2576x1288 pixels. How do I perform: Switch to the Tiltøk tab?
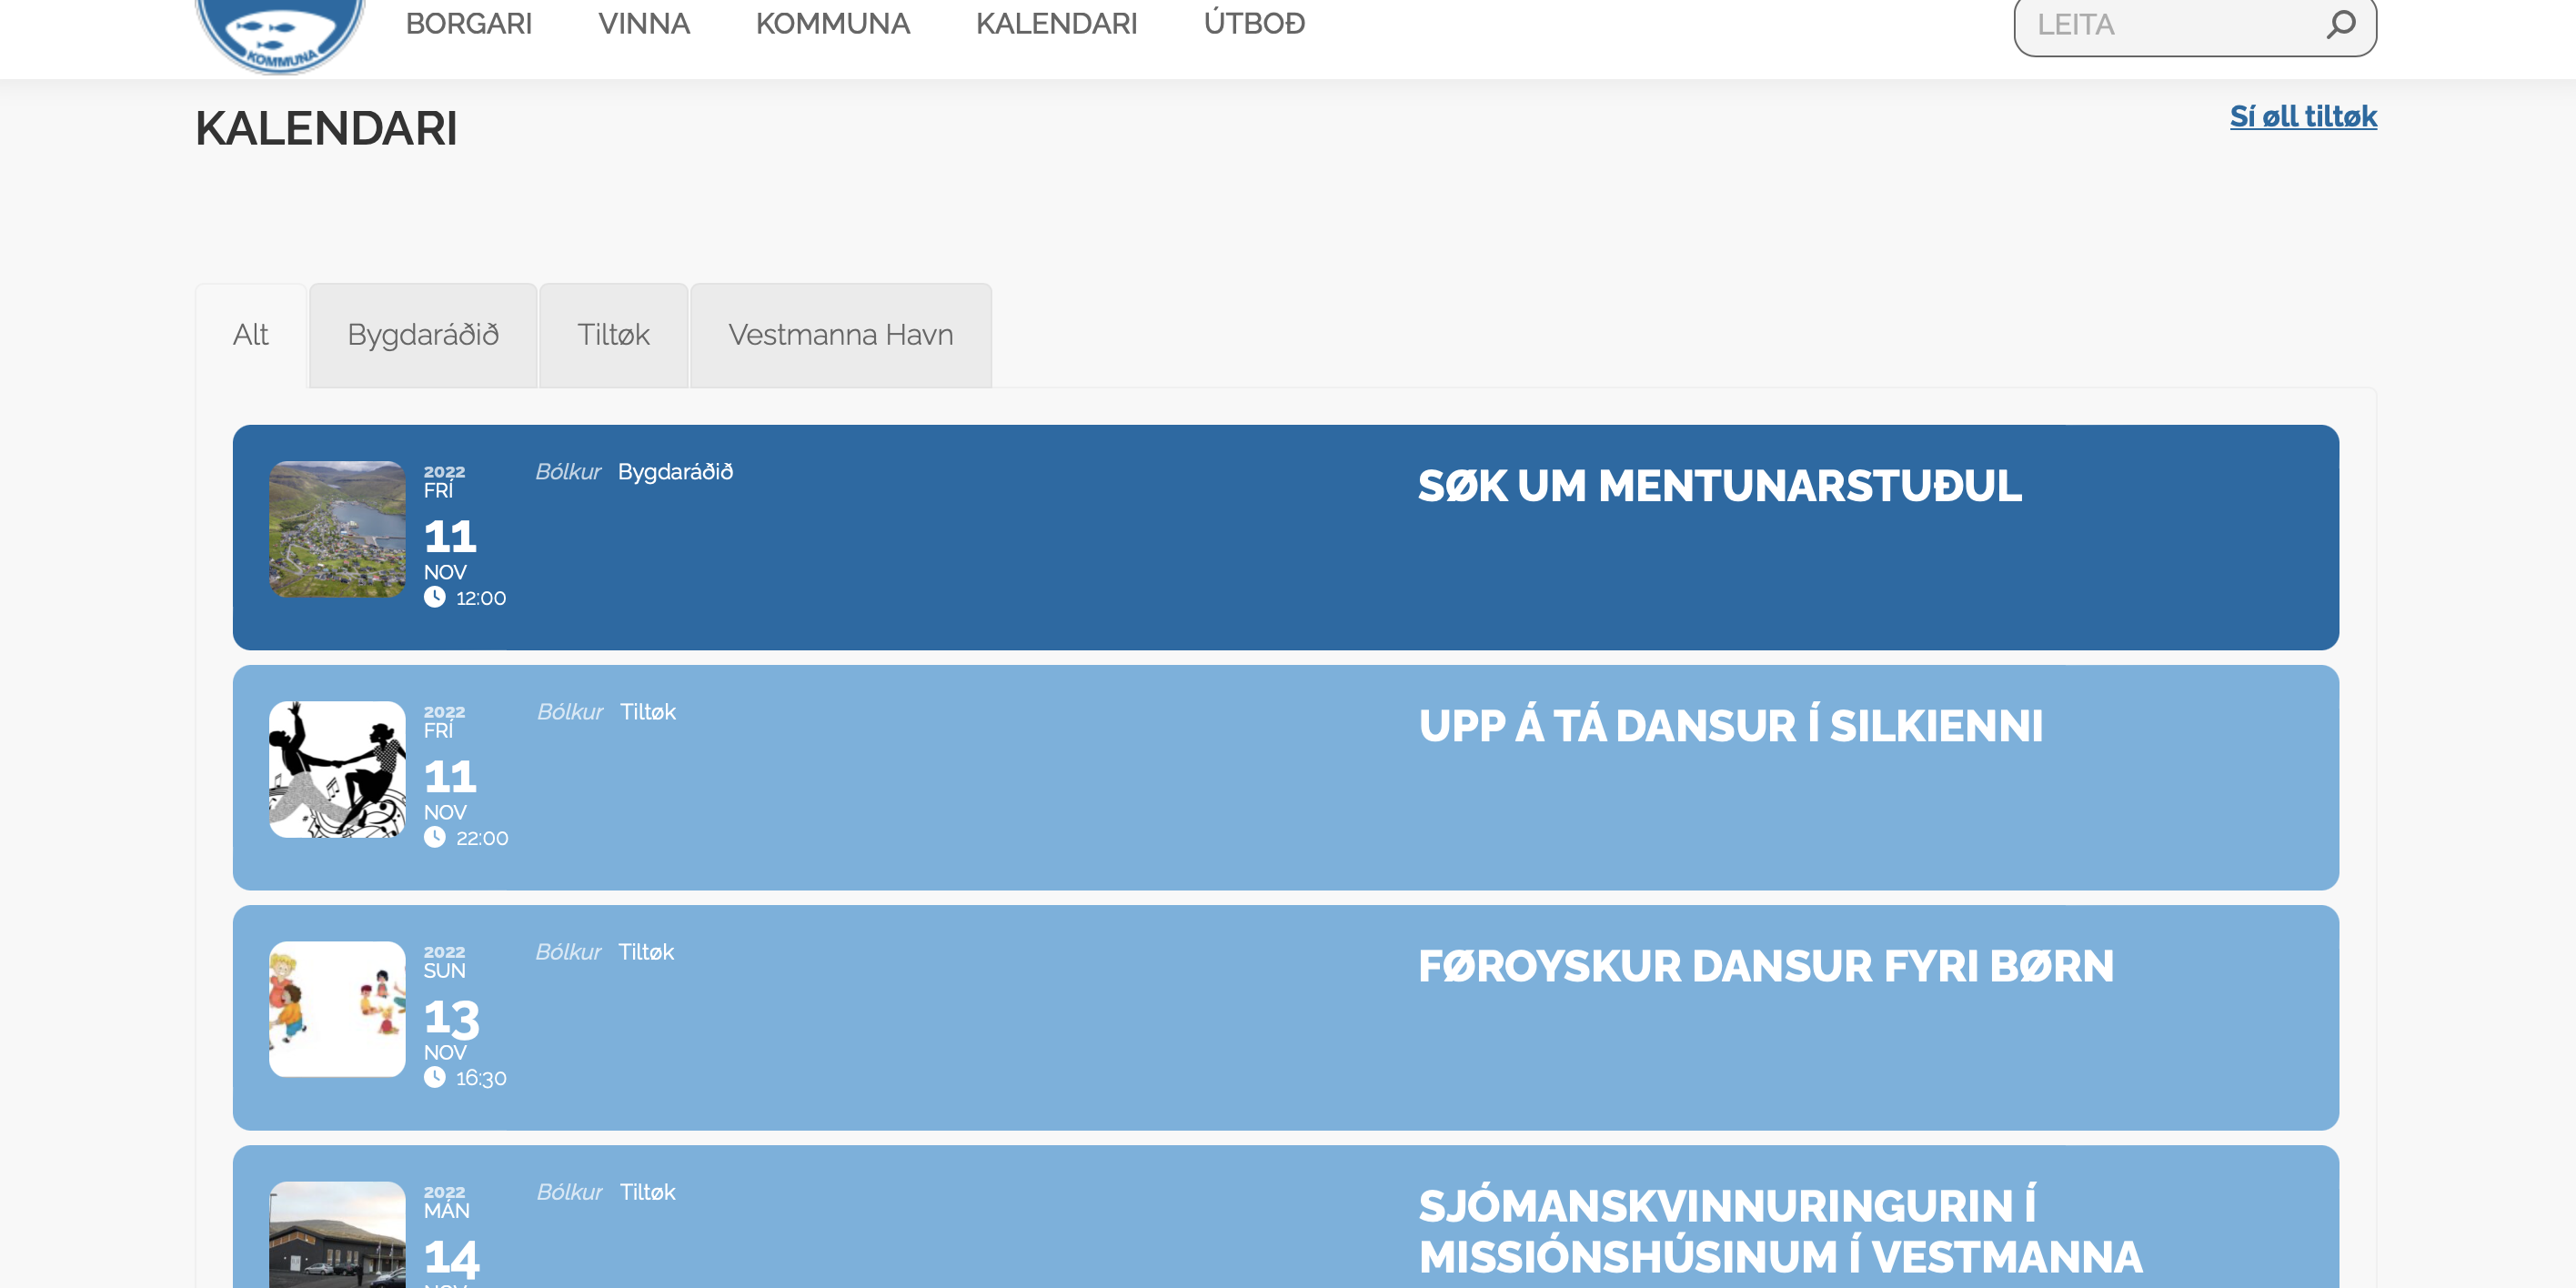[613, 335]
